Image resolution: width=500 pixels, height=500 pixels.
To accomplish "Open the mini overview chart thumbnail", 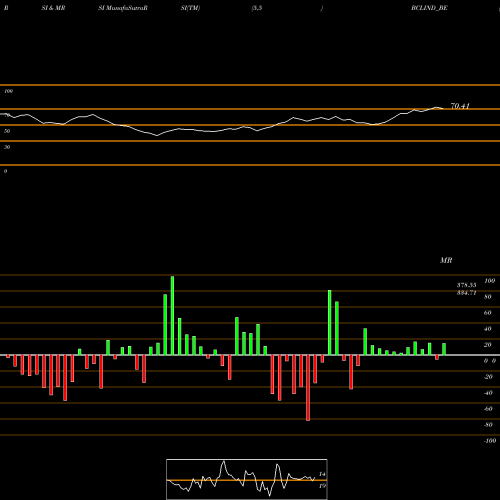I will 247,479.
